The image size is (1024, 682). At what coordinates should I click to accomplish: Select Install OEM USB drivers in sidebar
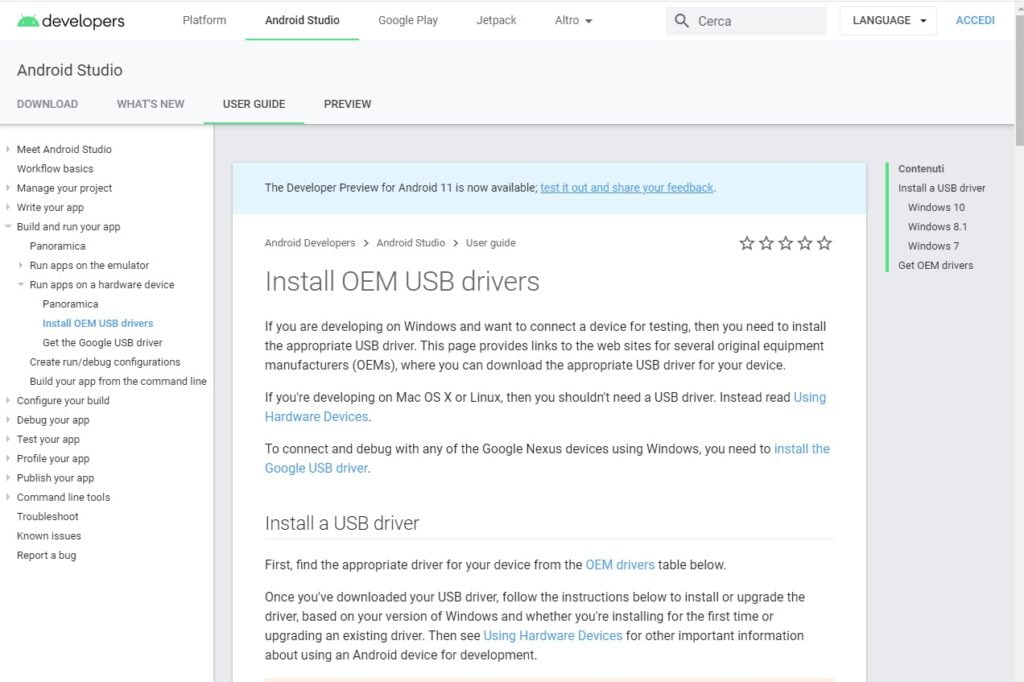97,323
